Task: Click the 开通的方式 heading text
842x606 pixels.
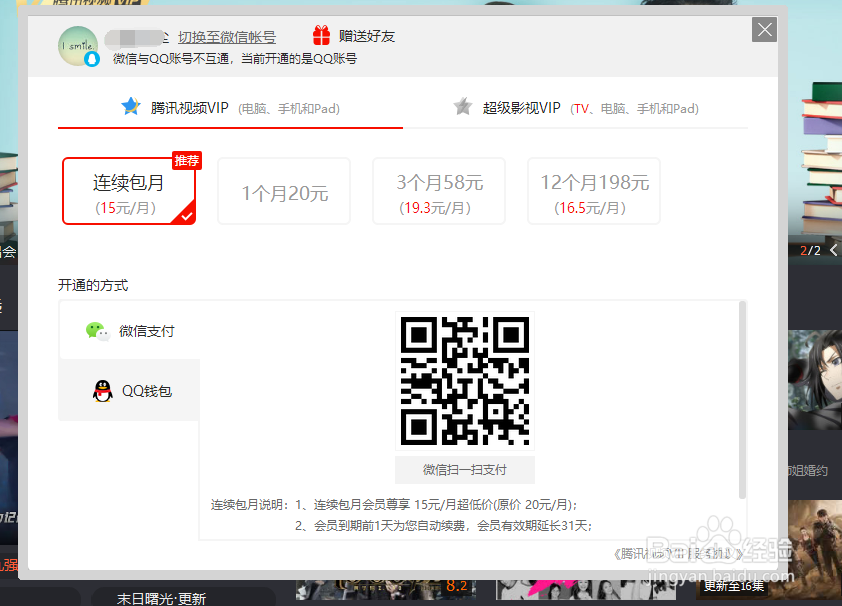Action: point(93,285)
